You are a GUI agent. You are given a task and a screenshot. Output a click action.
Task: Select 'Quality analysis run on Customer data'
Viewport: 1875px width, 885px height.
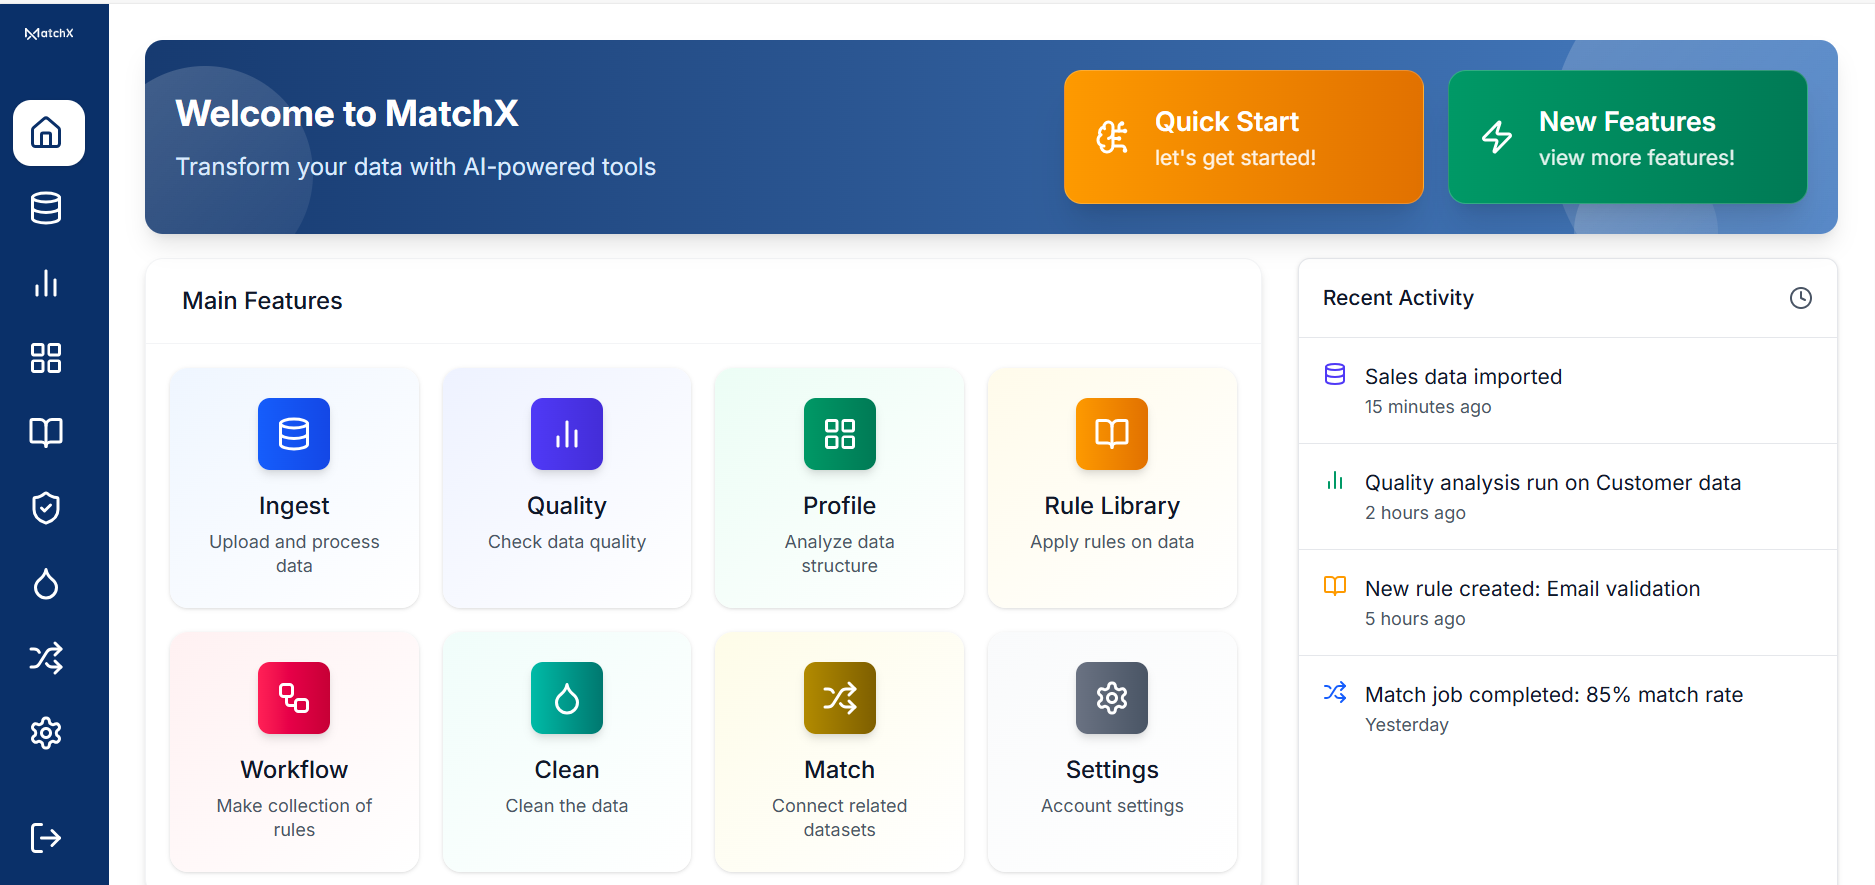tap(1553, 483)
